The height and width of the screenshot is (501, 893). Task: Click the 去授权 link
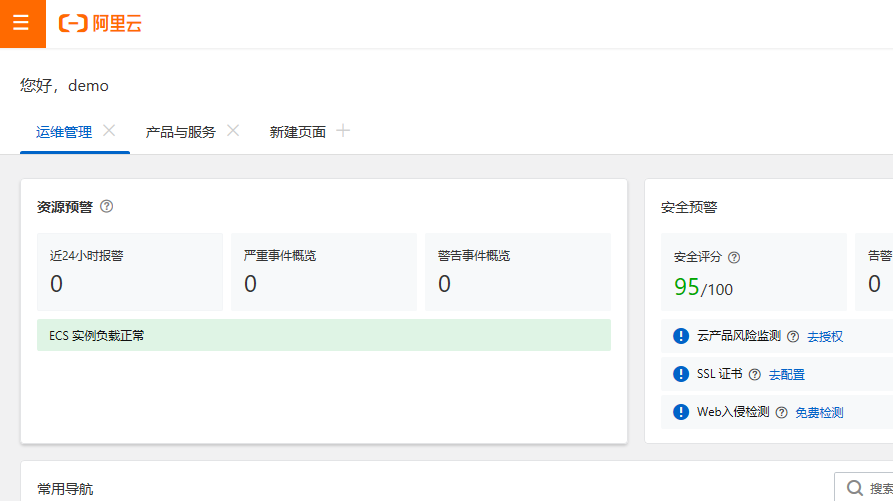point(825,337)
